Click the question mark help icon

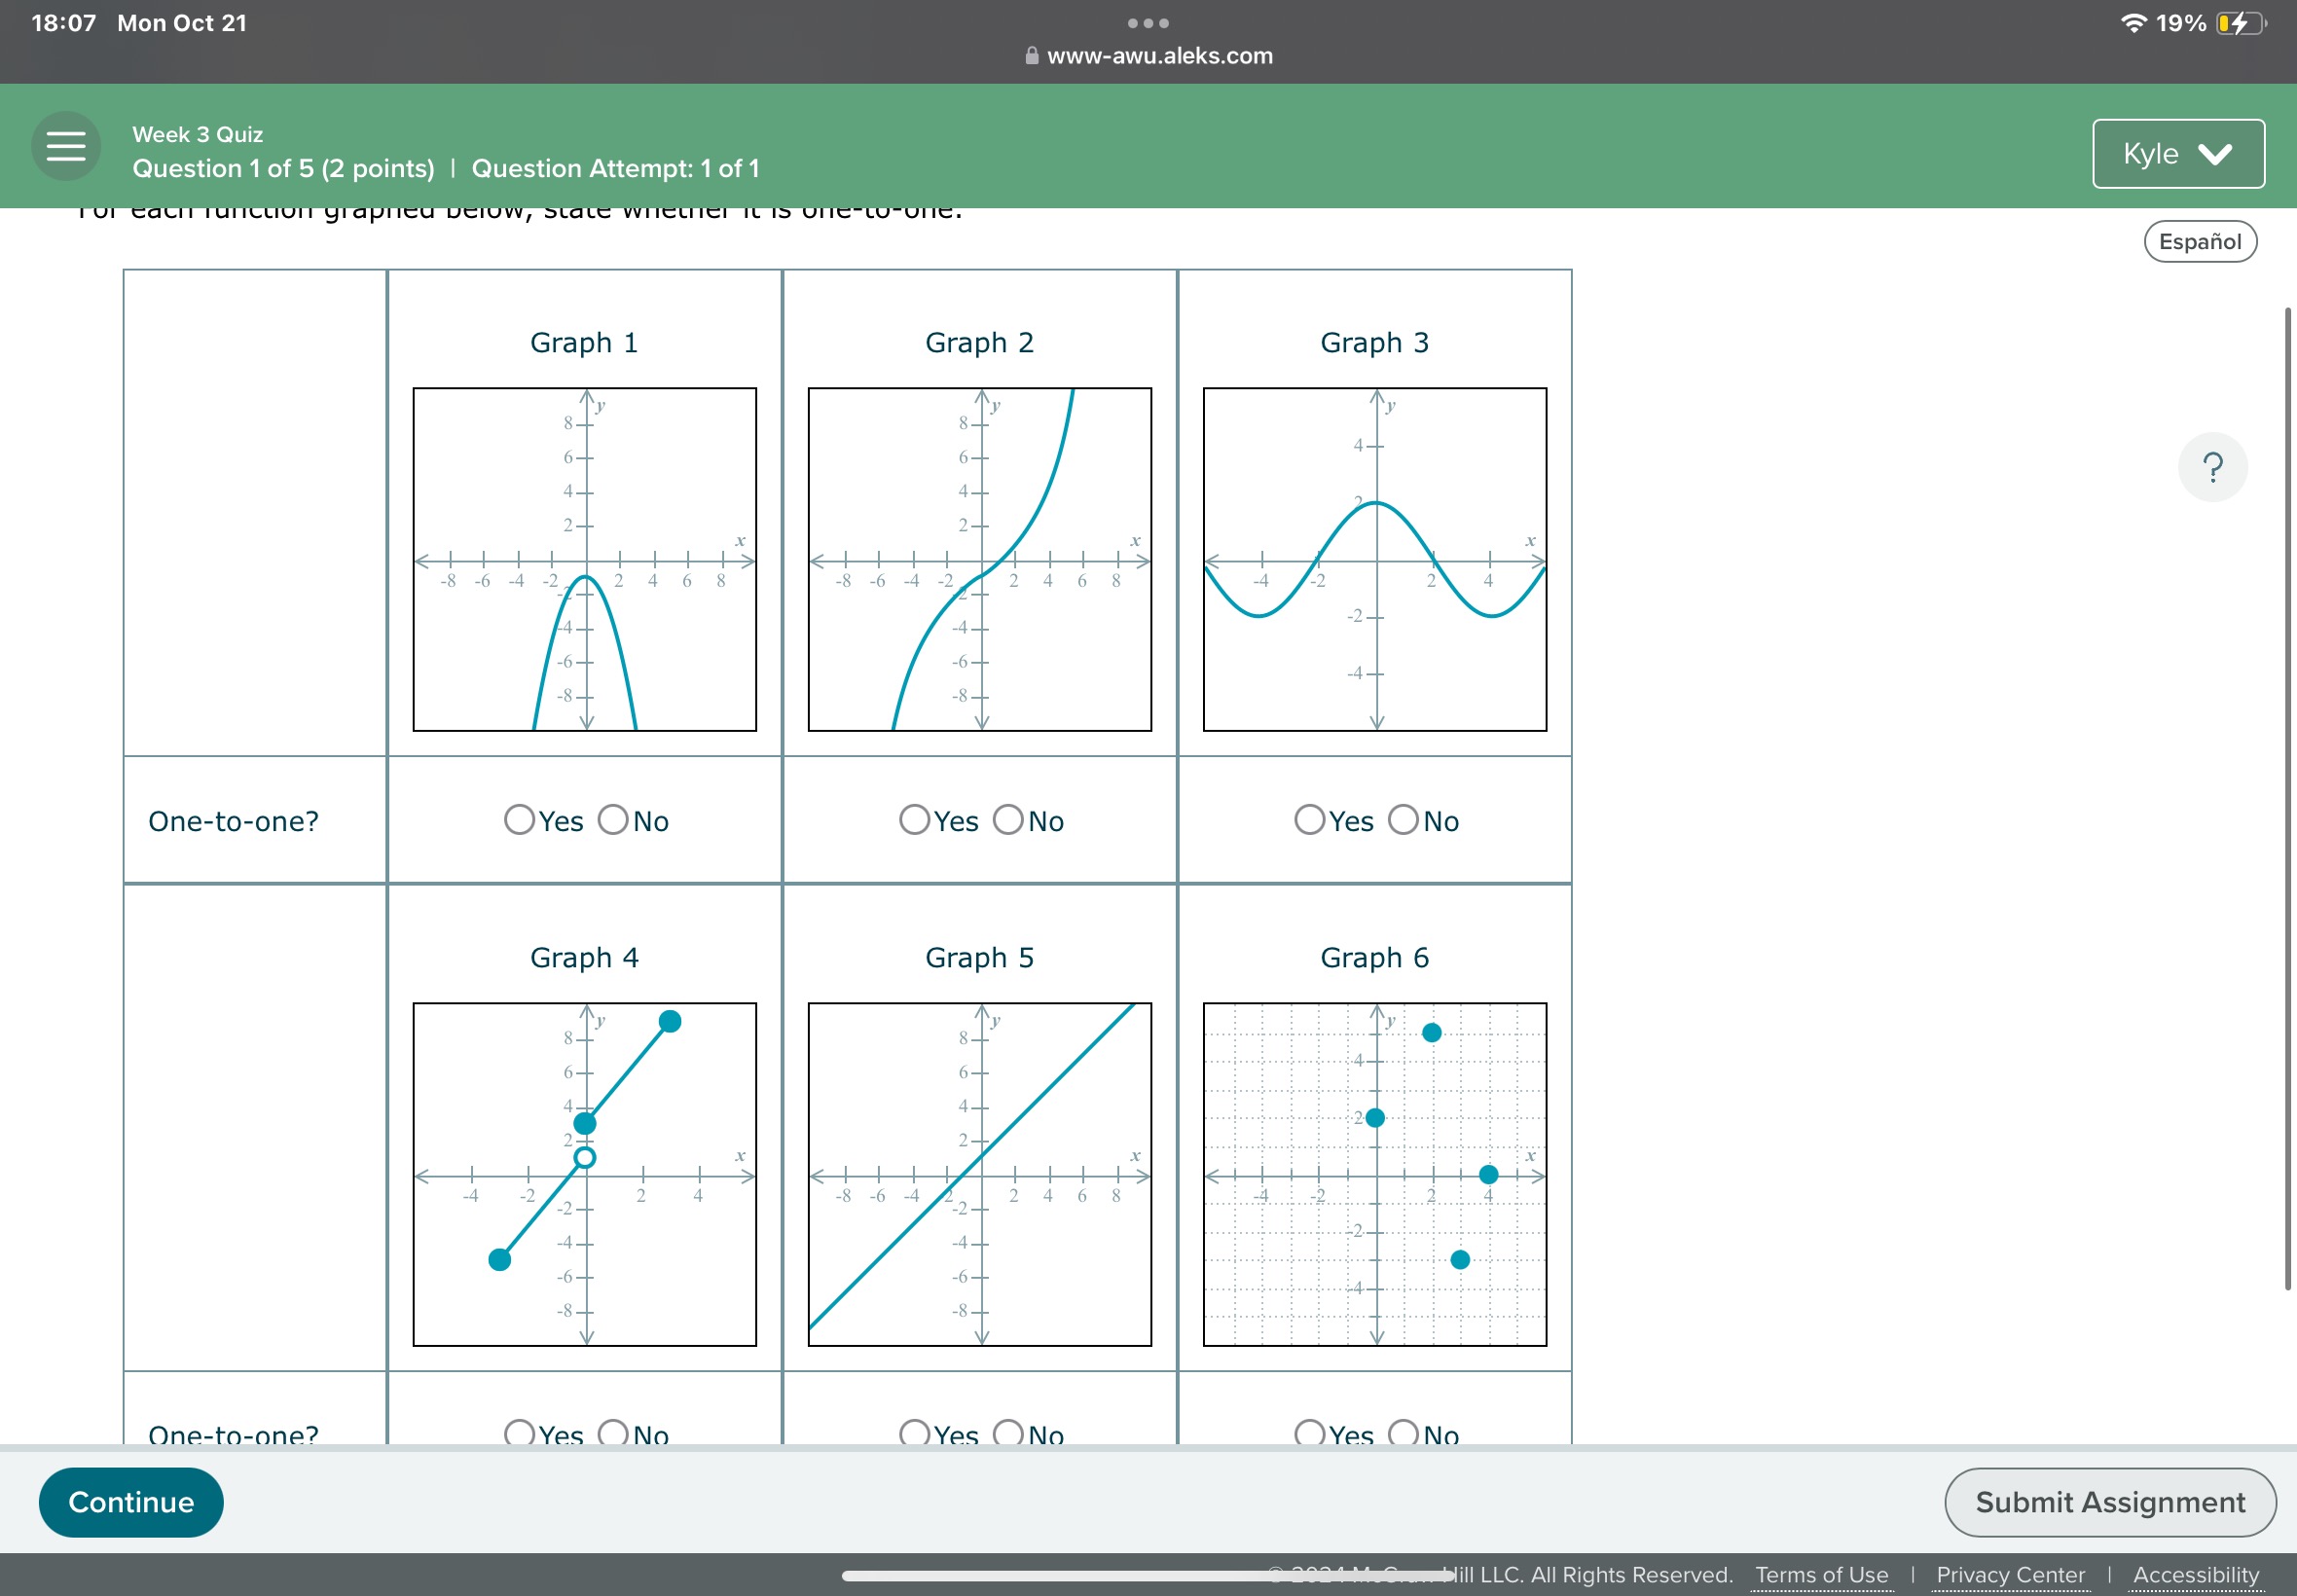[2206, 464]
